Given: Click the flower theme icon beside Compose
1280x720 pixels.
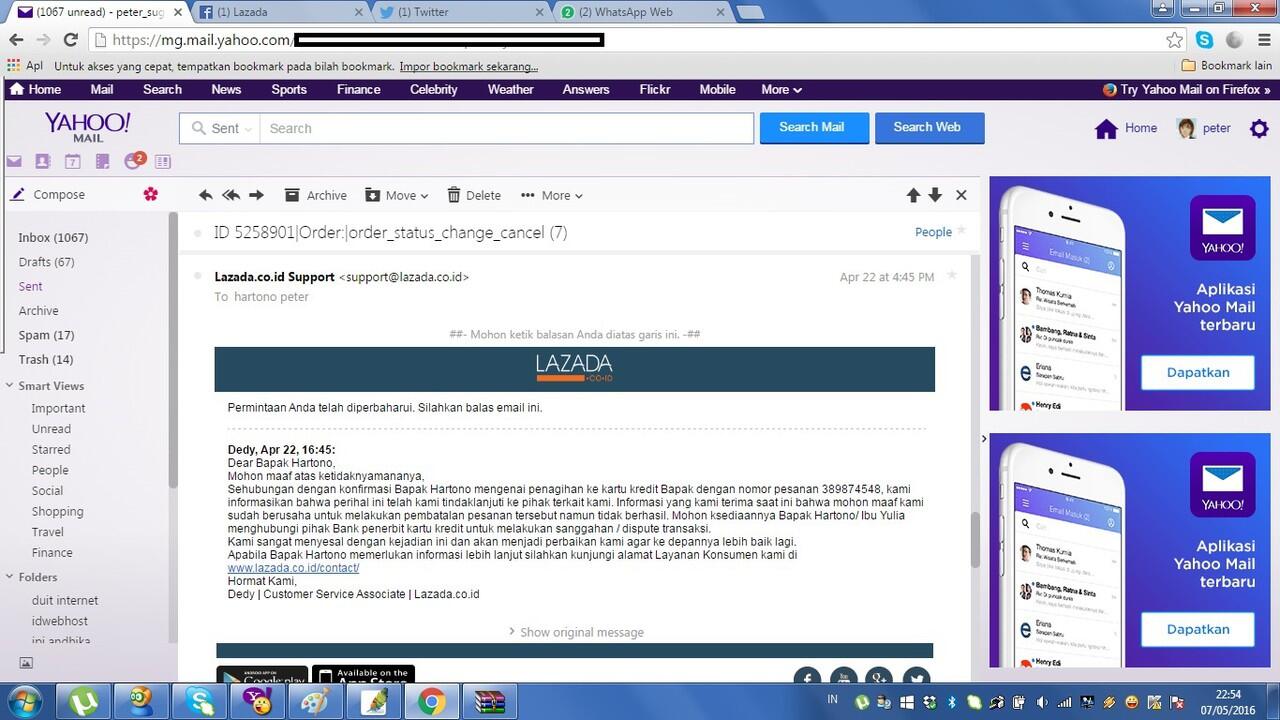Looking at the screenshot, I should pos(151,194).
